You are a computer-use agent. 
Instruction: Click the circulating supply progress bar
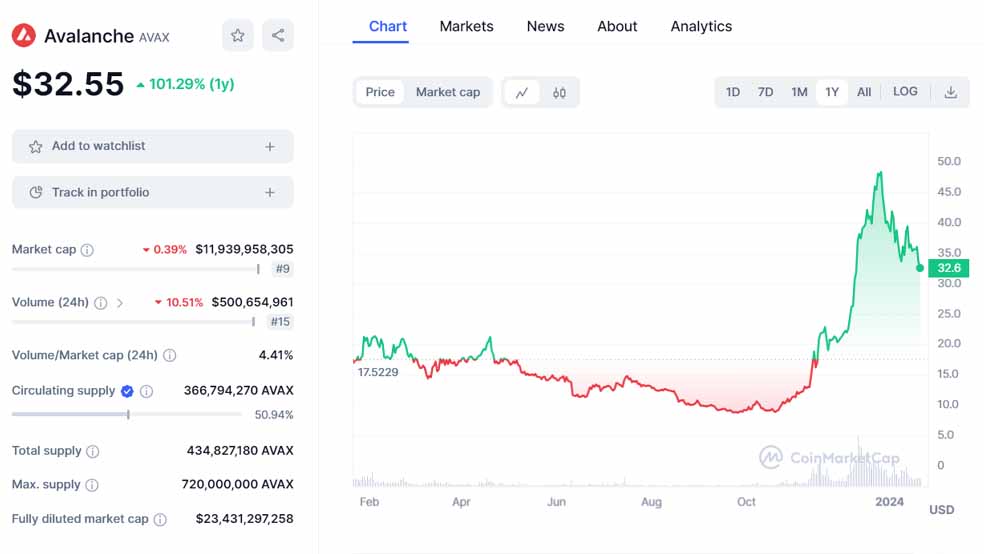coord(126,414)
